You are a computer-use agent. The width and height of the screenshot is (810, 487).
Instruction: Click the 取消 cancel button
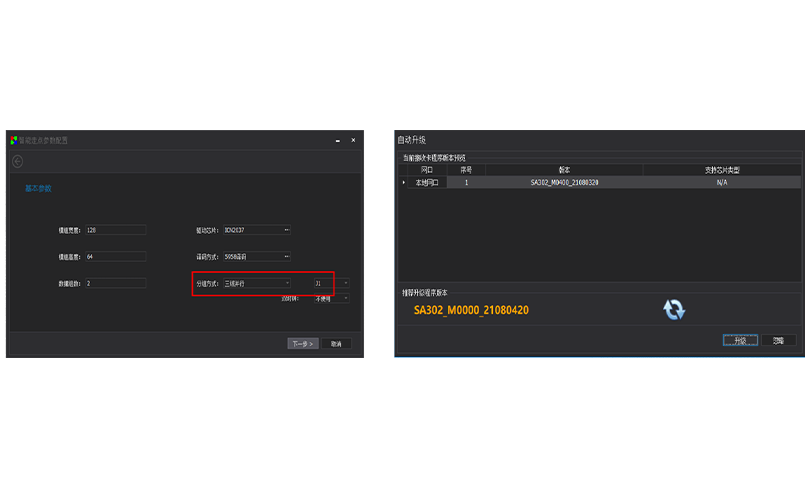coord(336,343)
